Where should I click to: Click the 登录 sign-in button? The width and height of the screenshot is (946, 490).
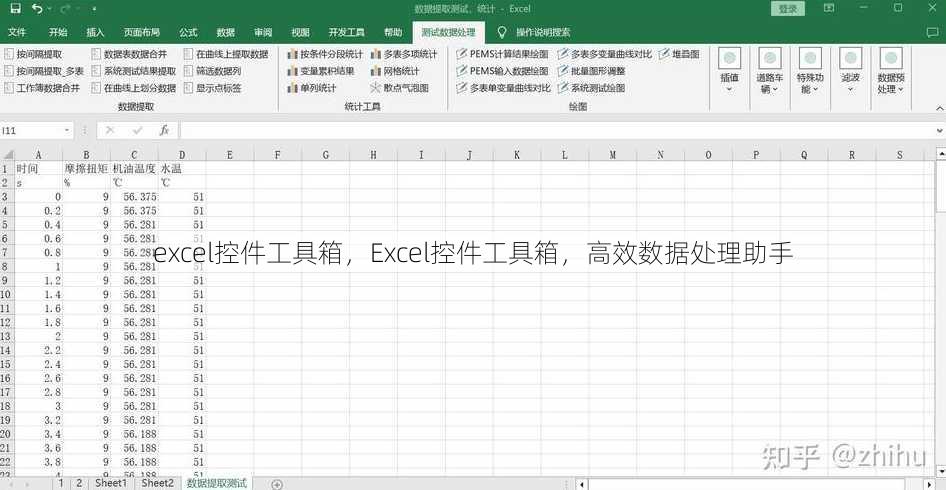point(788,8)
